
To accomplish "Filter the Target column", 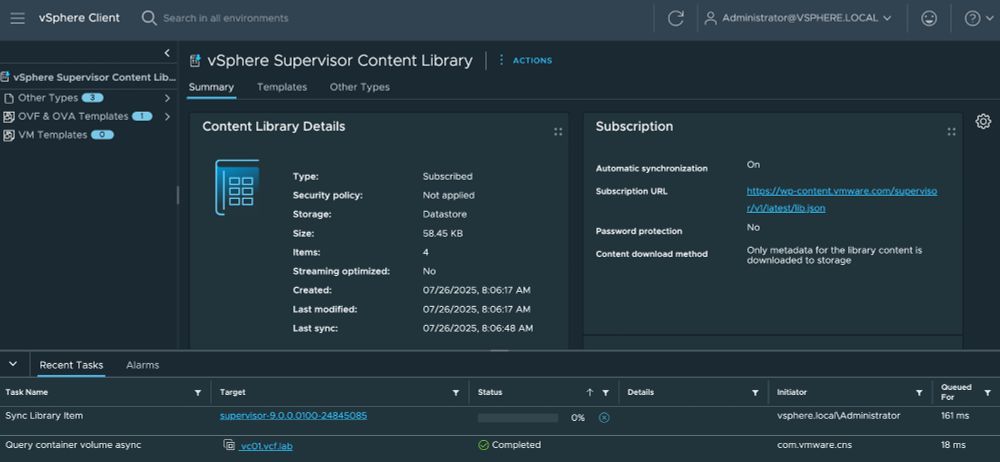I will coord(455,392).
